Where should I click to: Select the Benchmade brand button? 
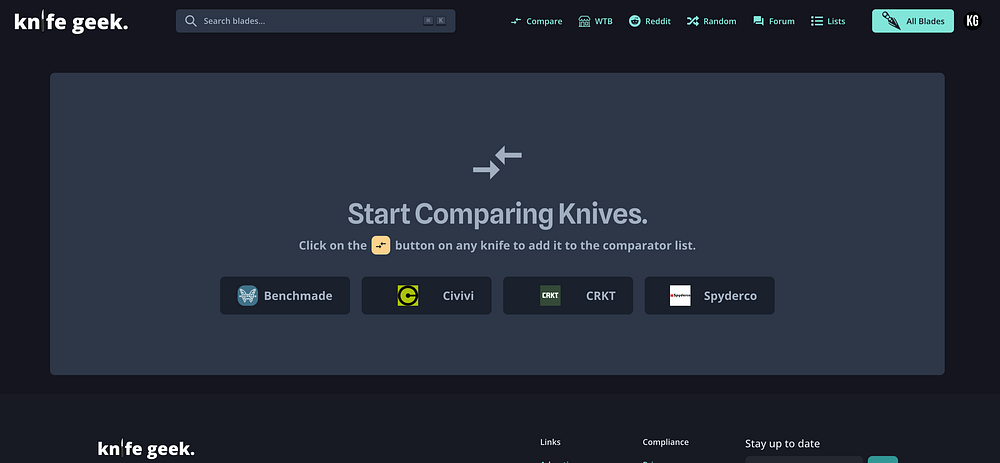(x=285, y=295)
